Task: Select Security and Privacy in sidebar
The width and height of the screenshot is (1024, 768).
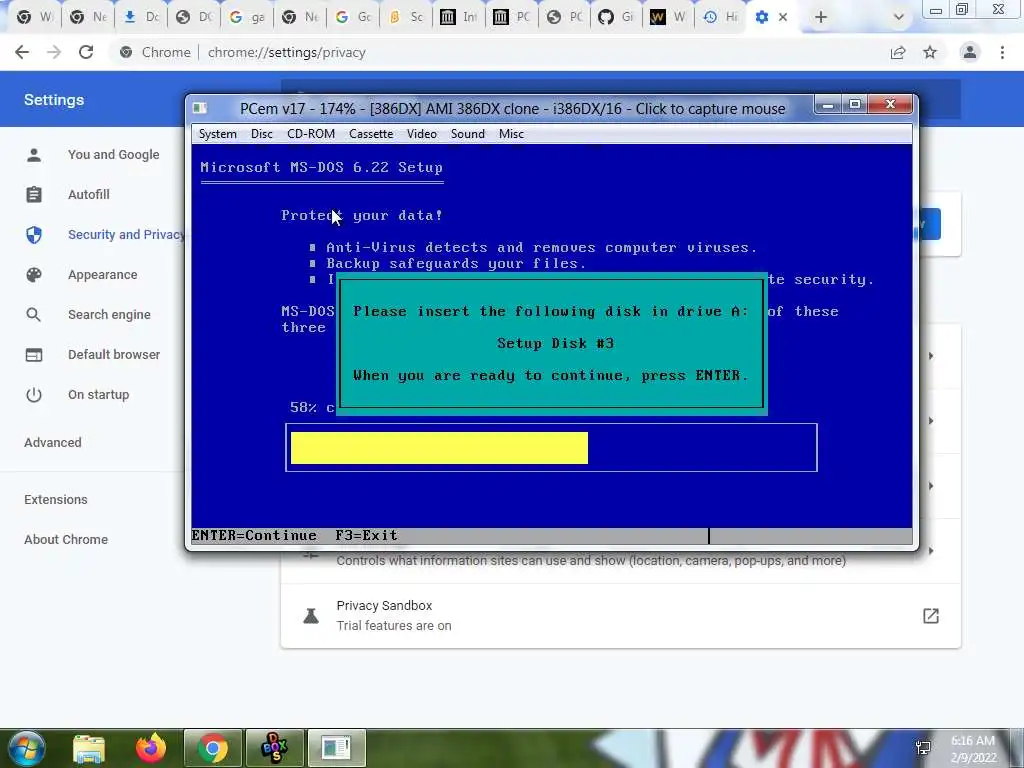Action: coord(125,234)
